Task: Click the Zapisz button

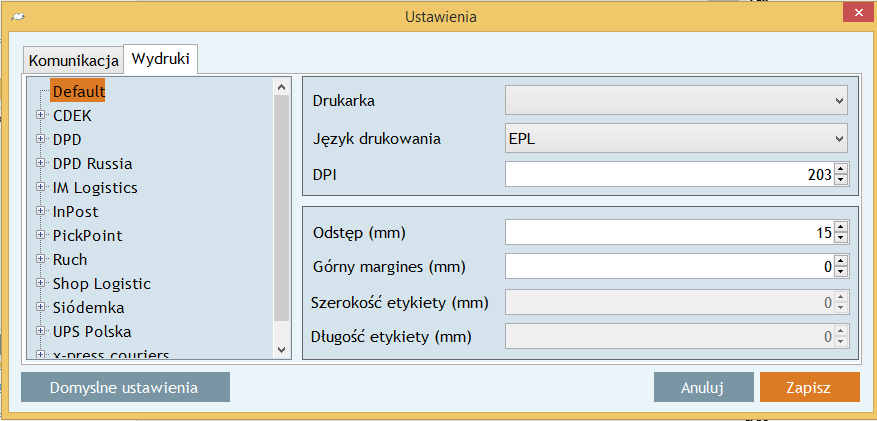Action: [x=809, y=387]
